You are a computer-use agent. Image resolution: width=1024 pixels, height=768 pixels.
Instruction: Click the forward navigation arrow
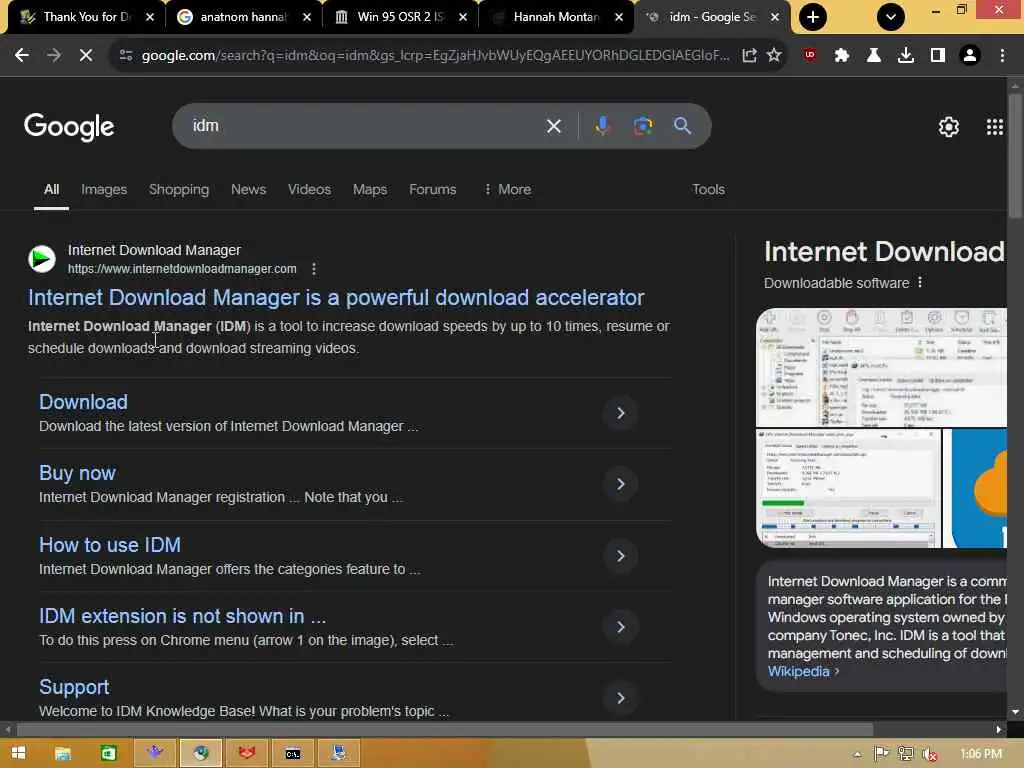tap(54, 56)
